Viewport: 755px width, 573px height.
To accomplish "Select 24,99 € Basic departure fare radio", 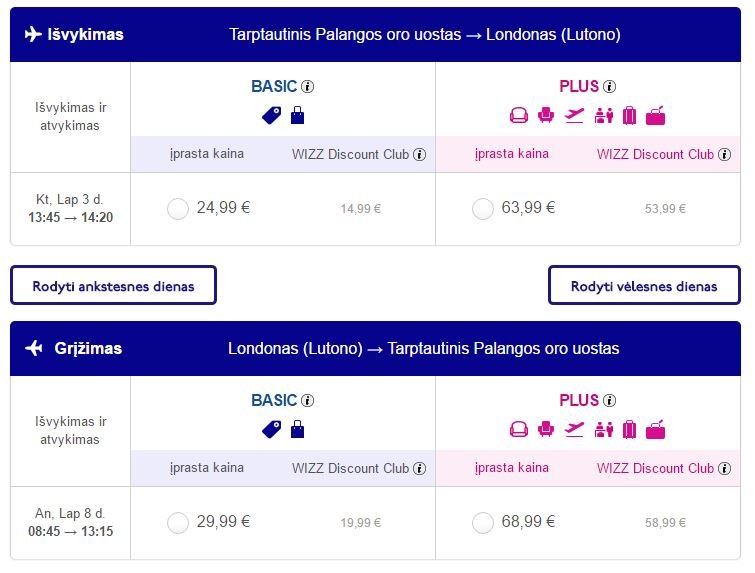I will (178, 209).
